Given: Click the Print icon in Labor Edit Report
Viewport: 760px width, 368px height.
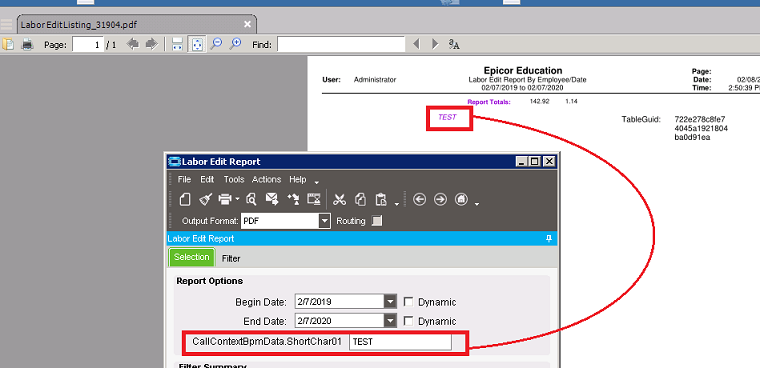Looking at the screenshot, I should pyautogui.click(x=225, y=199).
